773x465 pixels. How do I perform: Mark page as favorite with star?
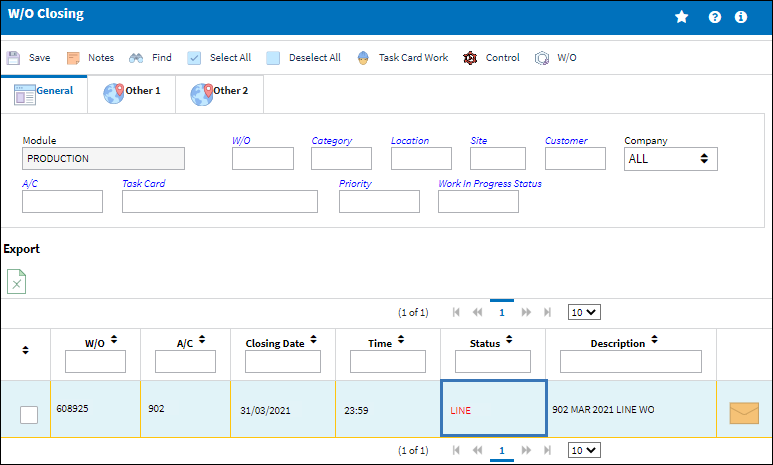click(x=681, y=17)
